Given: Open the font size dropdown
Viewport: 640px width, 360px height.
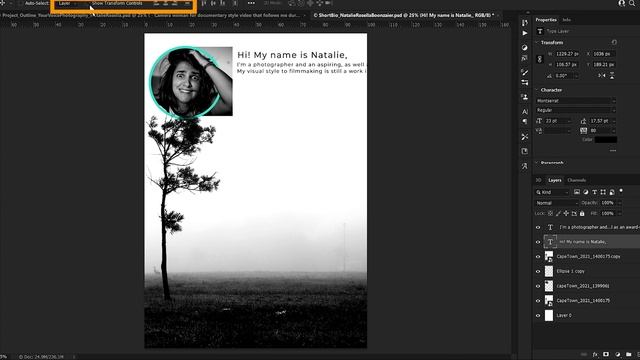Looking at the screenshot, I should 569,121.
